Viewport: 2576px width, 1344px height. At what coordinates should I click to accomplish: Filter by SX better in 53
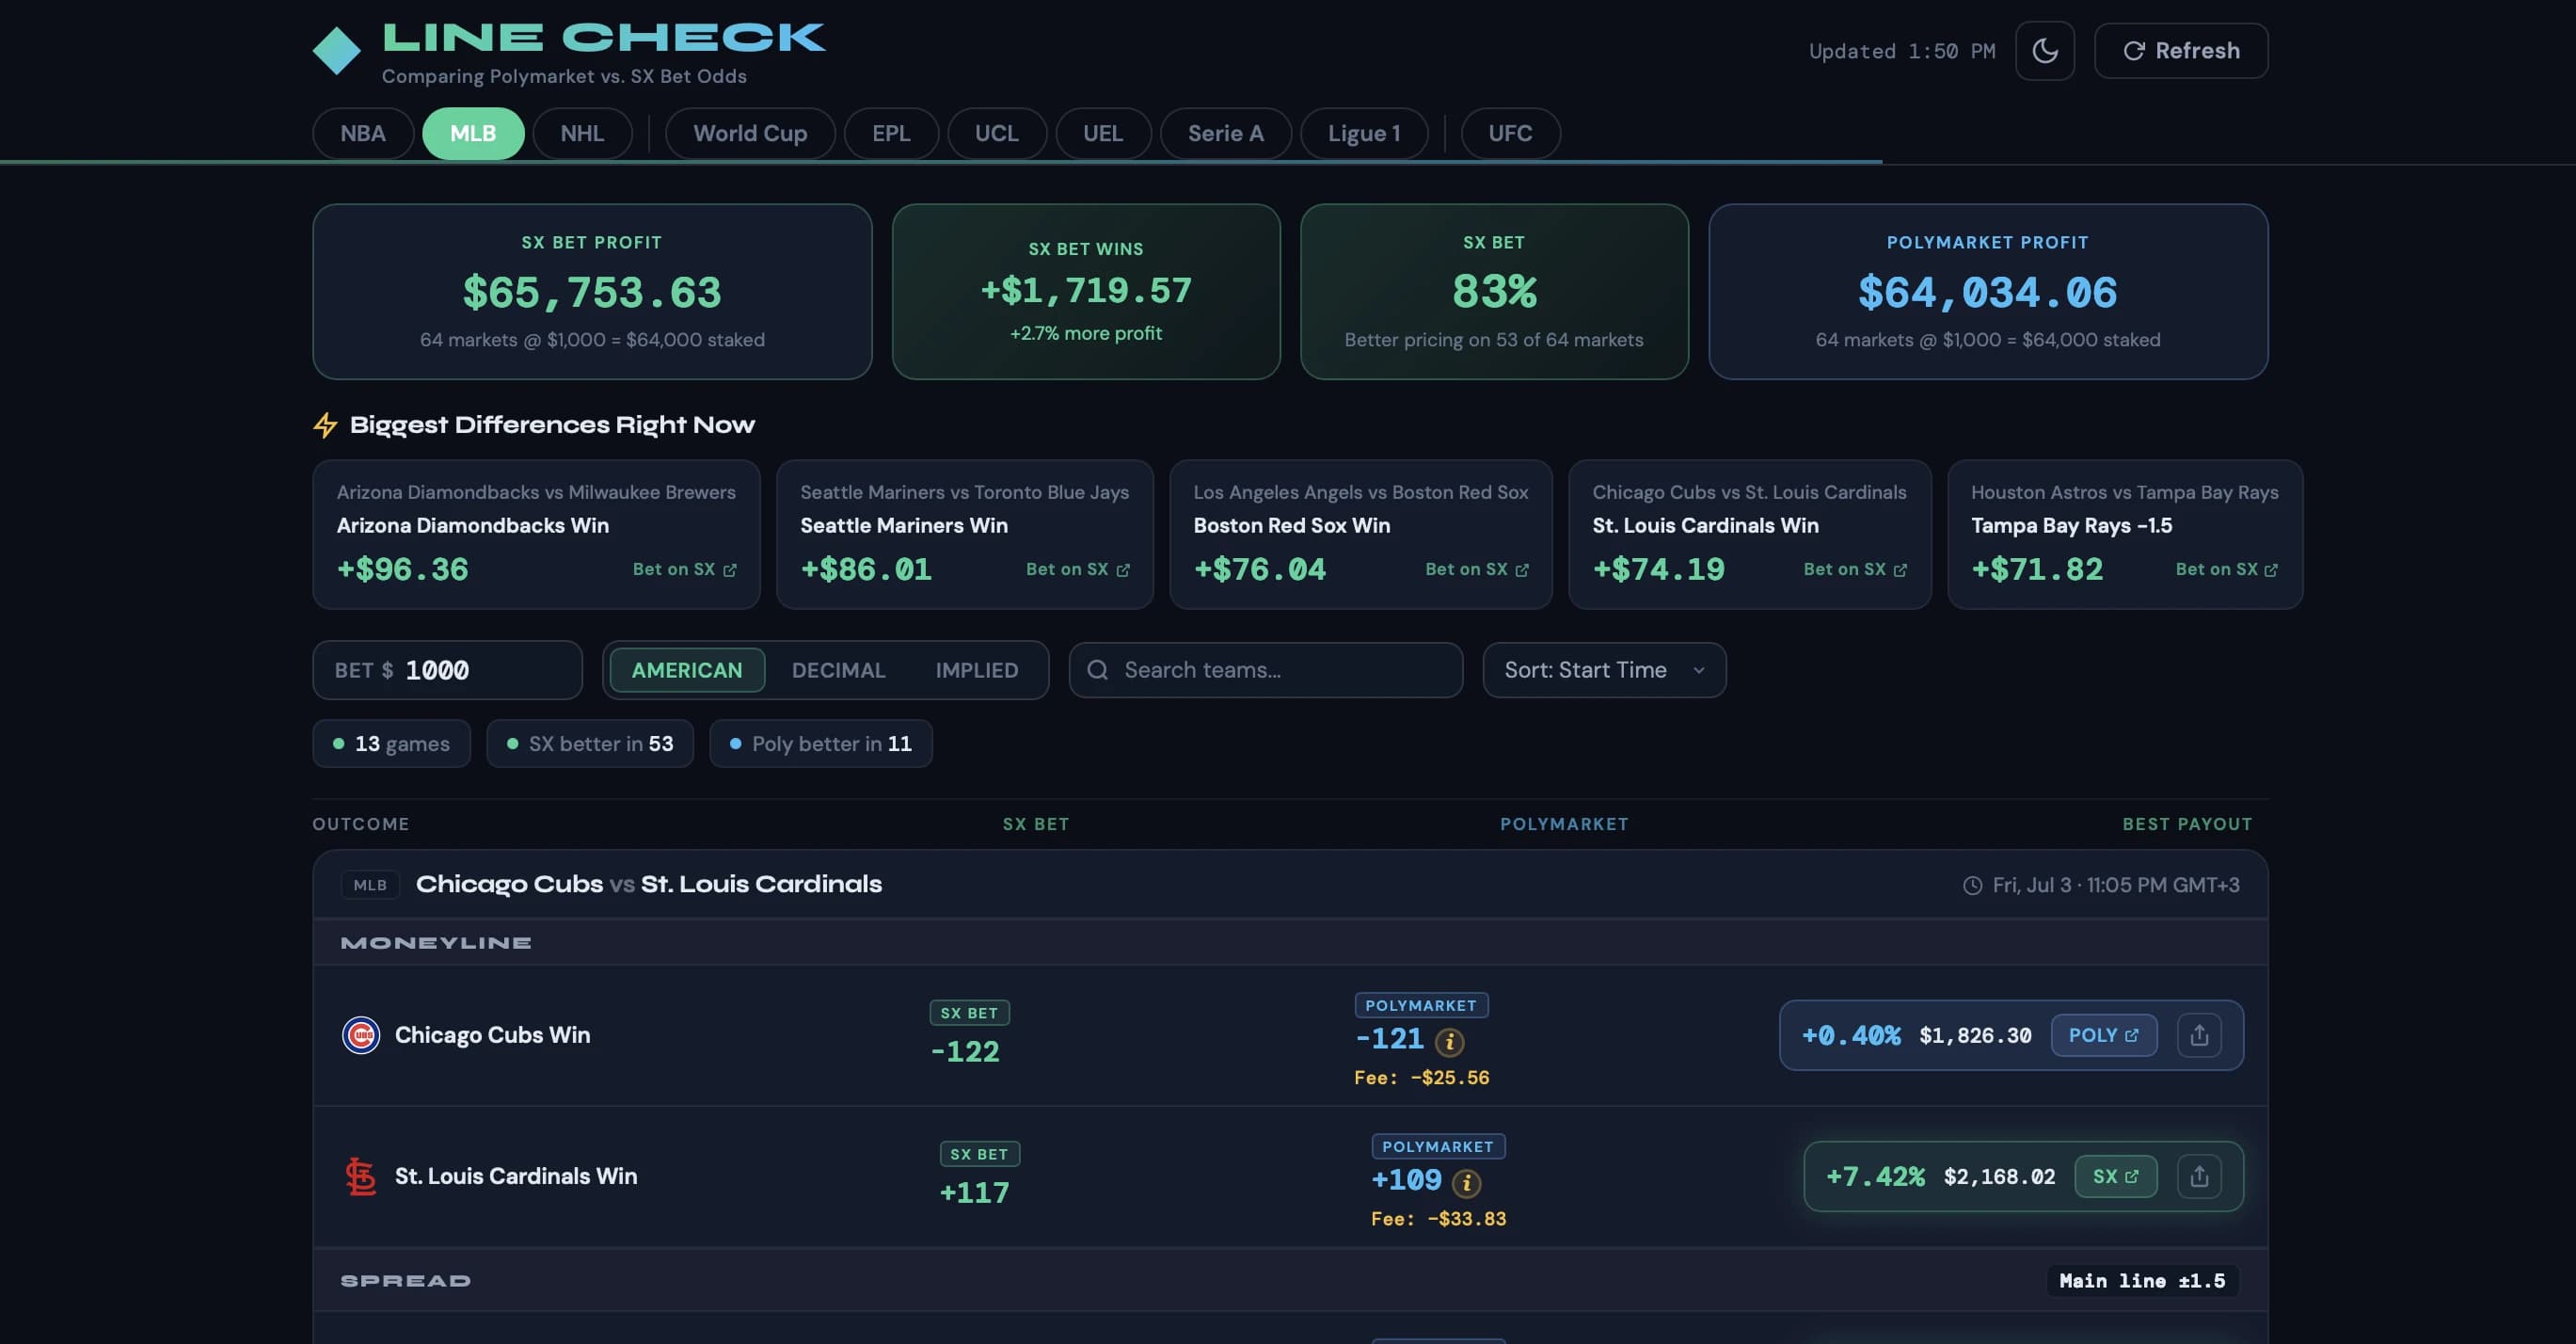click(x=590, y=744)
